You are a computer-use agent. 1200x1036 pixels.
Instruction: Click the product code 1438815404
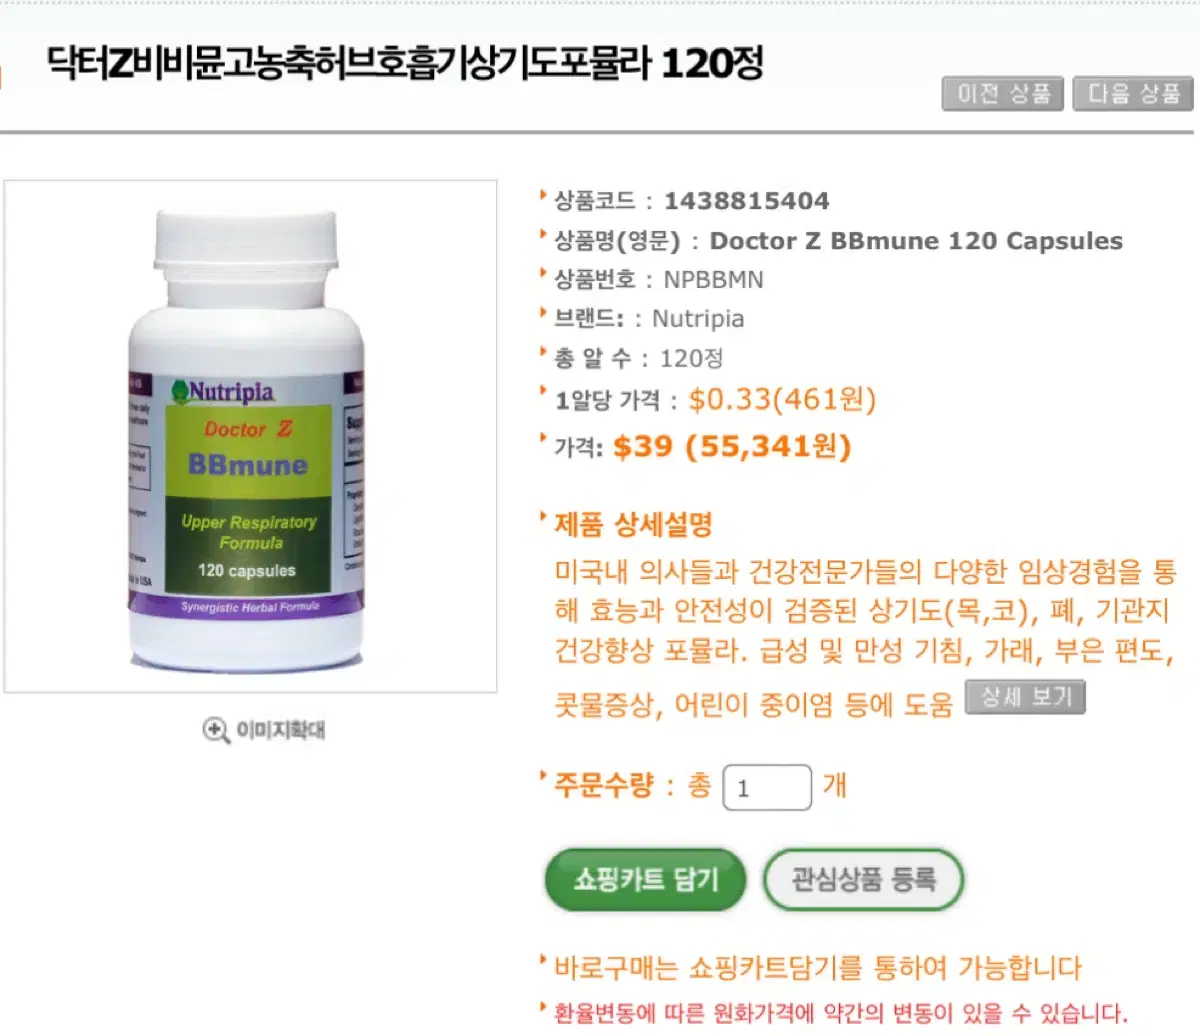point(746,201)
